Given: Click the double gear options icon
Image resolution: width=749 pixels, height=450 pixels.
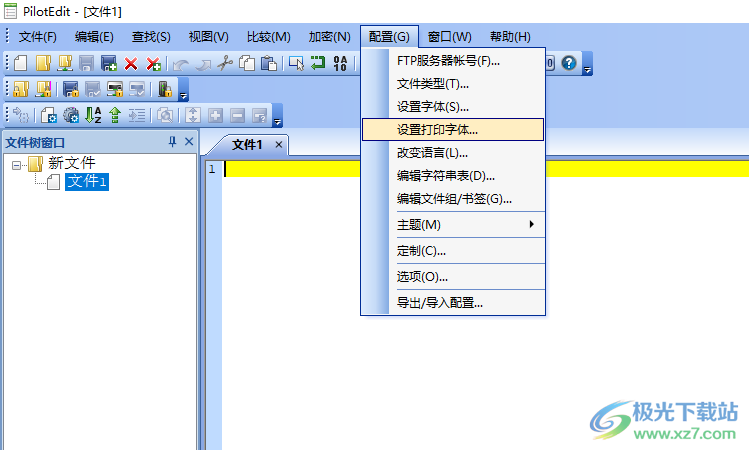Looking at the screenshot, I should [x=71, y=115].
